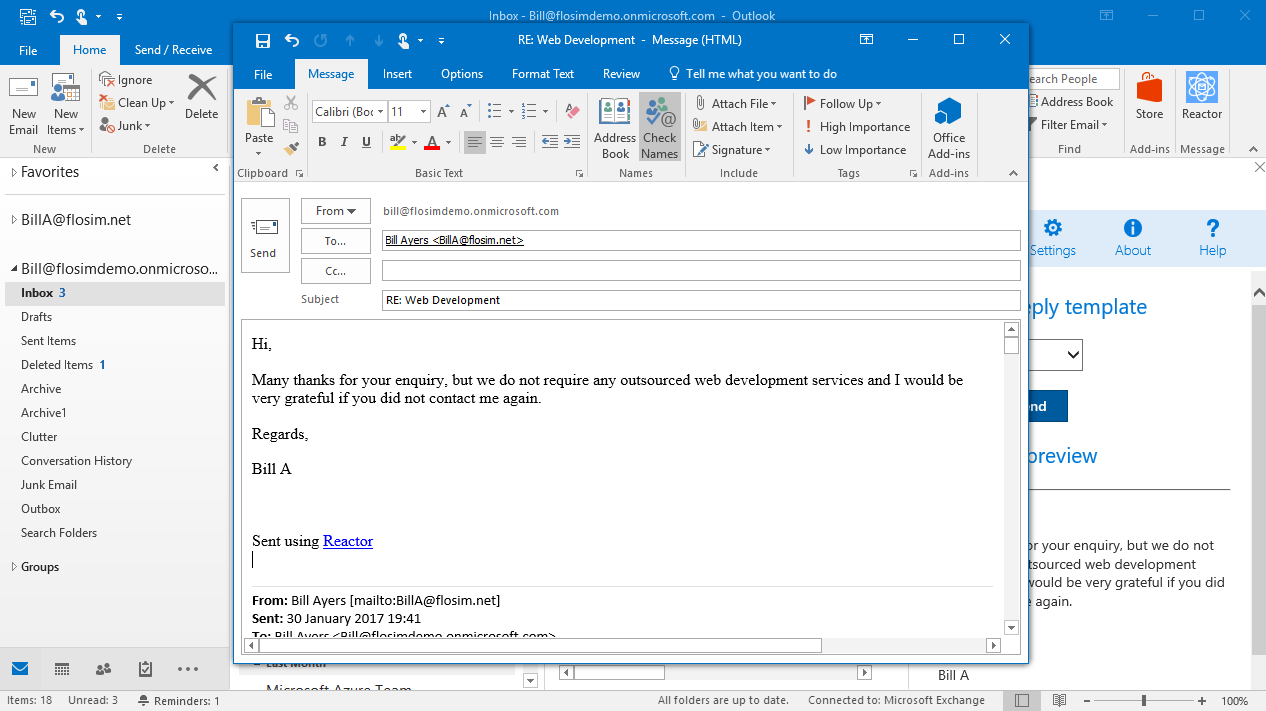Click into the Subject field
The image size is (1266, 711).
701,300
